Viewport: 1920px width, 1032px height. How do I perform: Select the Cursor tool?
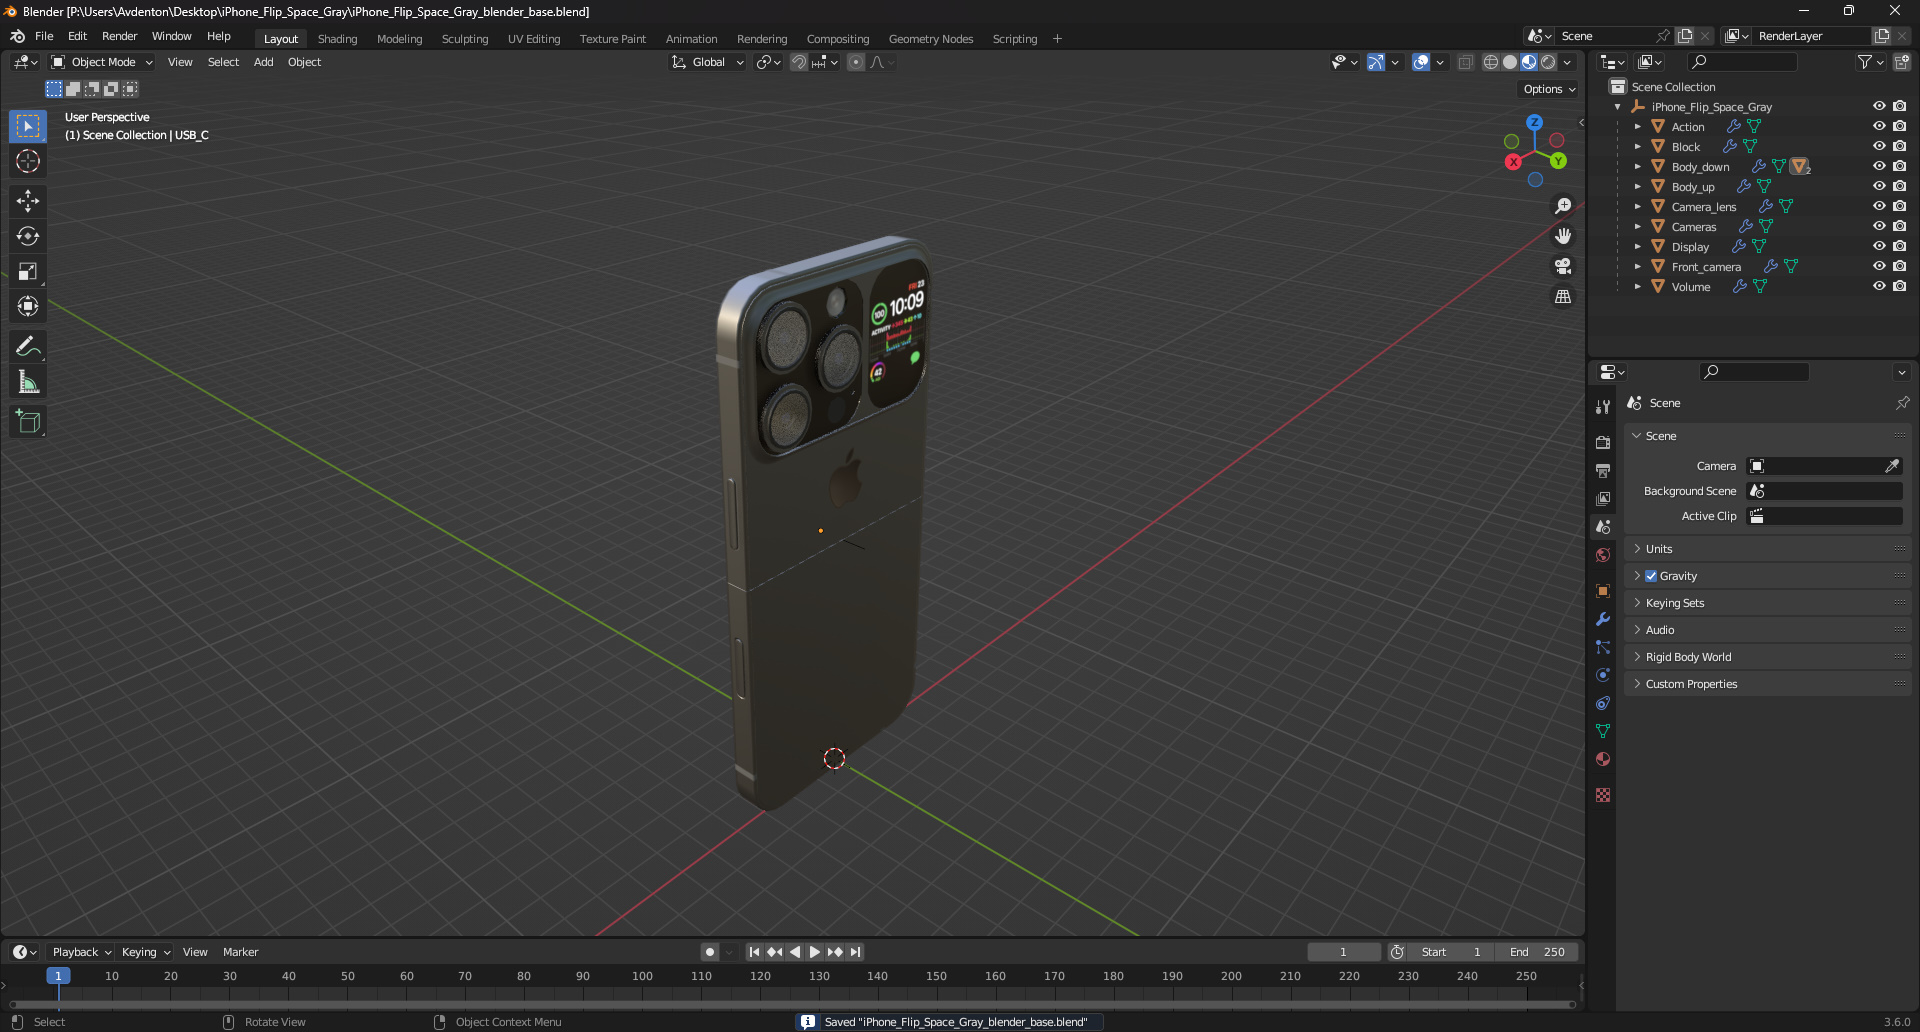[28, 161]
